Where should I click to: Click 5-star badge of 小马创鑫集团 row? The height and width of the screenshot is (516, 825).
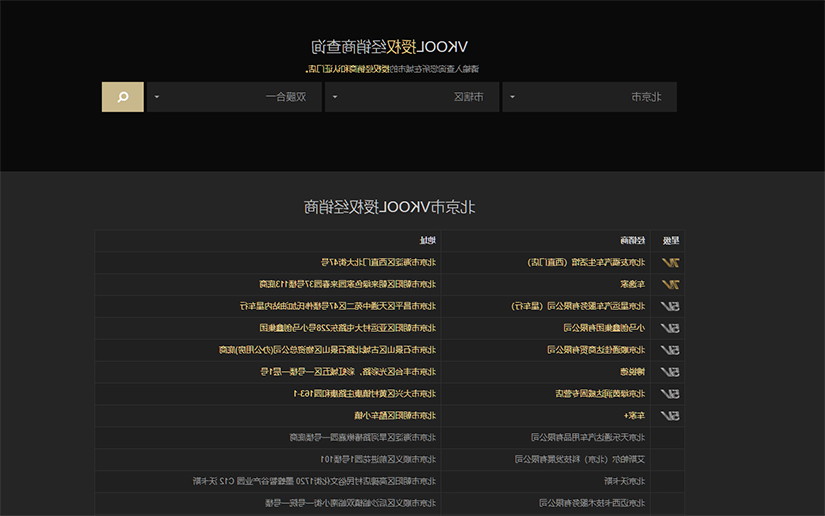coord(670,328)
